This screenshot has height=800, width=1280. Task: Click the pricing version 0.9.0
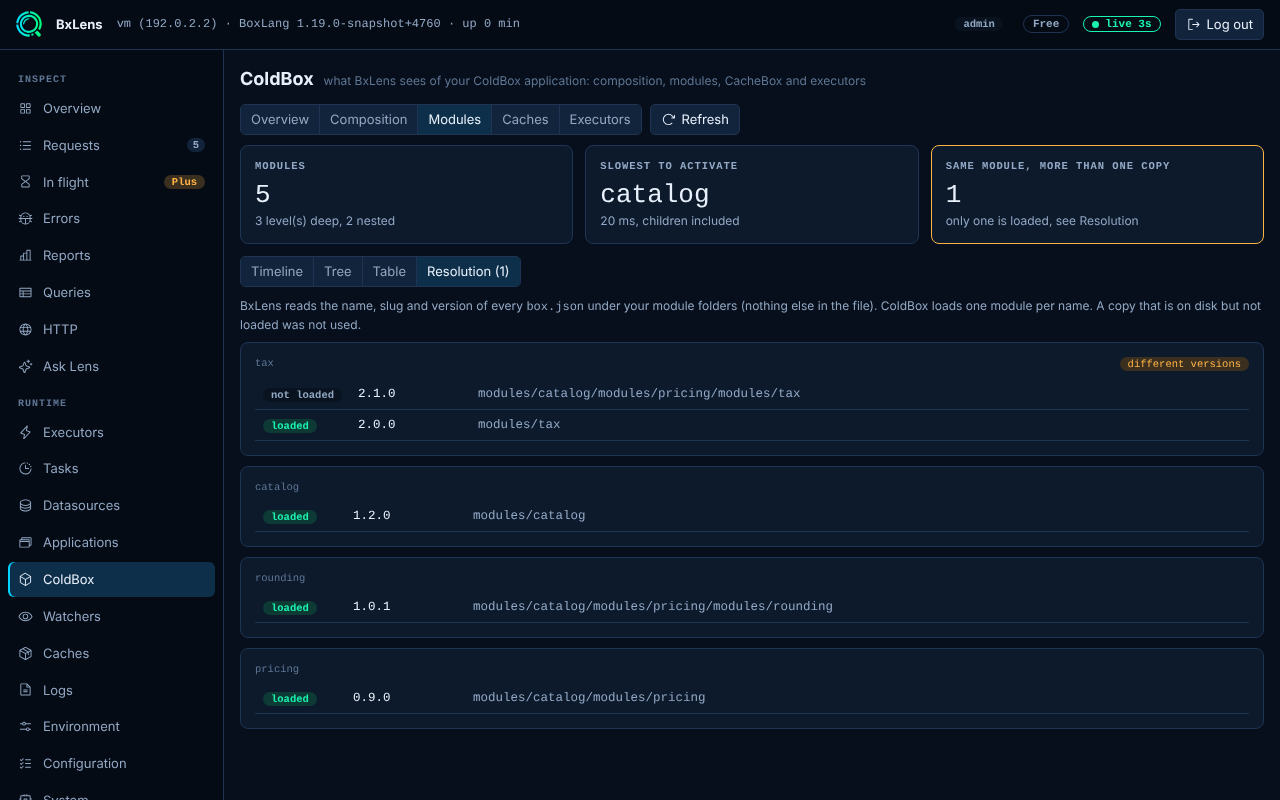tap(372, 697)
